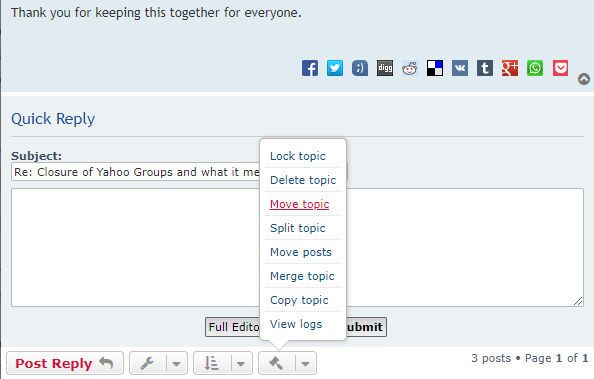The height and width of the screenshot is (379, 594).
Task: Click the VK share icon
Action: 460,68
